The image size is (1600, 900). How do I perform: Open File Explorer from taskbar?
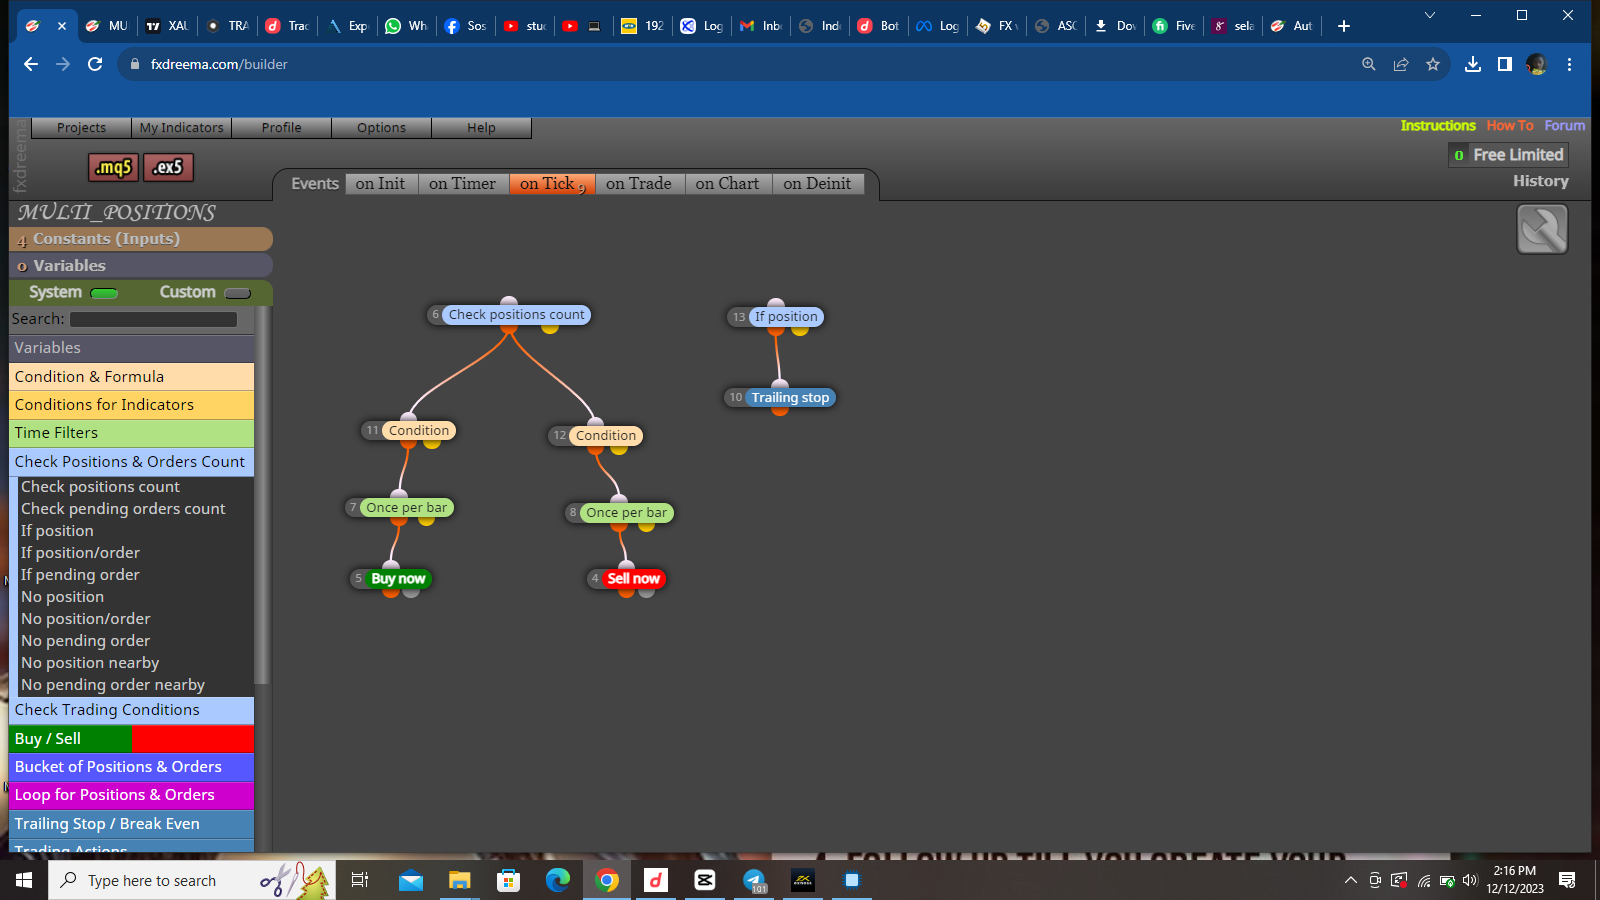tap(459, 880)
